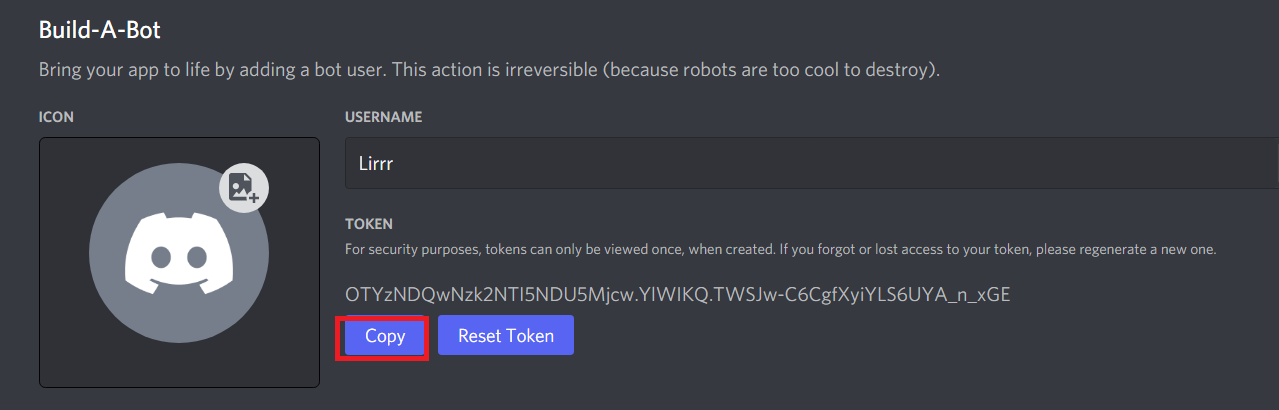Image resolution: width=1279 pixels, height=410 pixels.
Task: Click the 'Bring your app to life' description
Action: [x=489, y=71]
